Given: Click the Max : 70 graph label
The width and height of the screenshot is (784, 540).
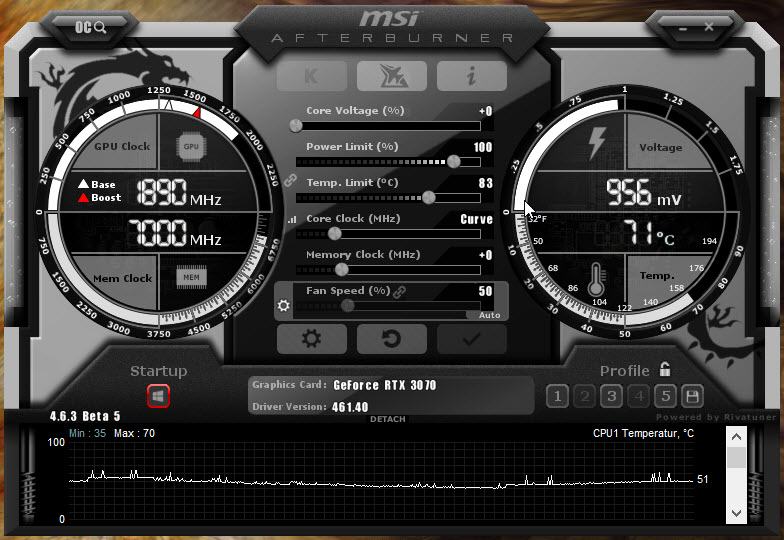Looking at the screenshot, I should click(x=134, y=433).
